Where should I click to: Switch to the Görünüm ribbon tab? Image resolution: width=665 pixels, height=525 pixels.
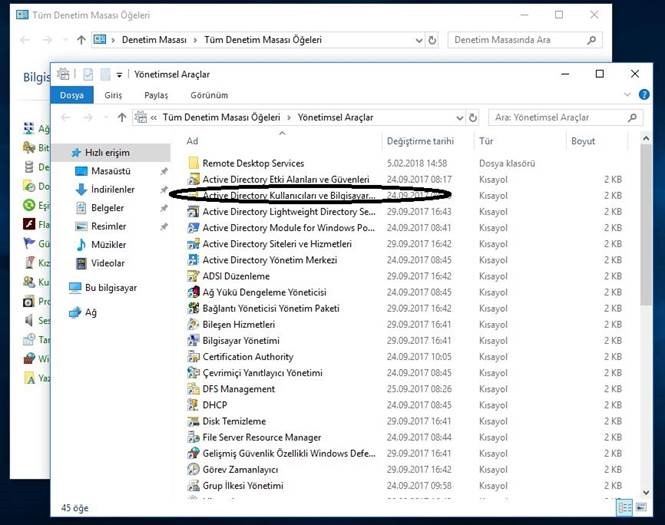209,95
